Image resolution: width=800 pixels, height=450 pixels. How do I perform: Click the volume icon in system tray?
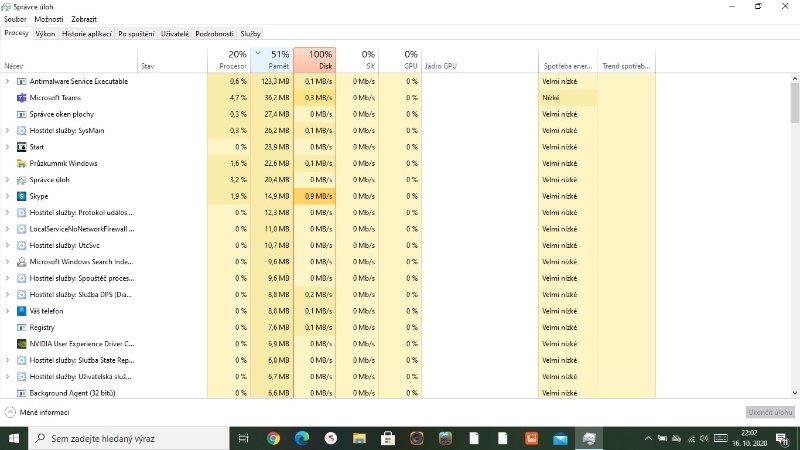pos(705,438)
